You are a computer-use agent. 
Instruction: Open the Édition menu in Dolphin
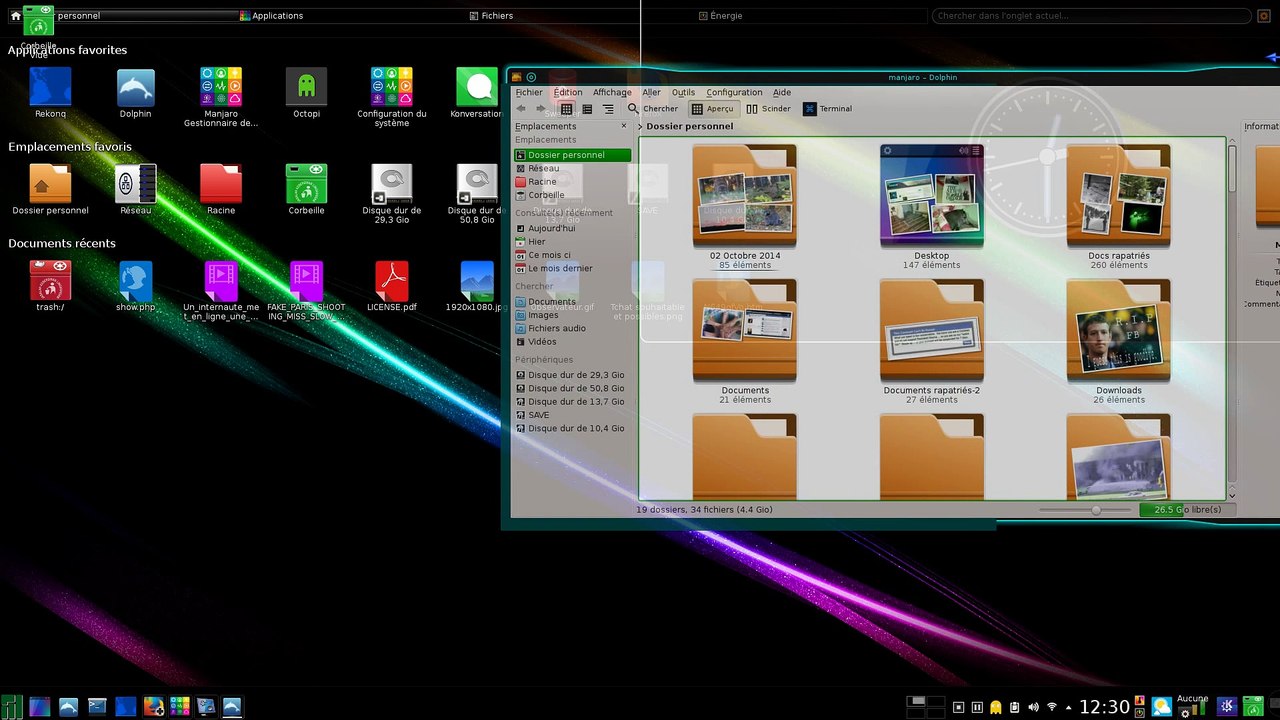click(x=568, y=92)
